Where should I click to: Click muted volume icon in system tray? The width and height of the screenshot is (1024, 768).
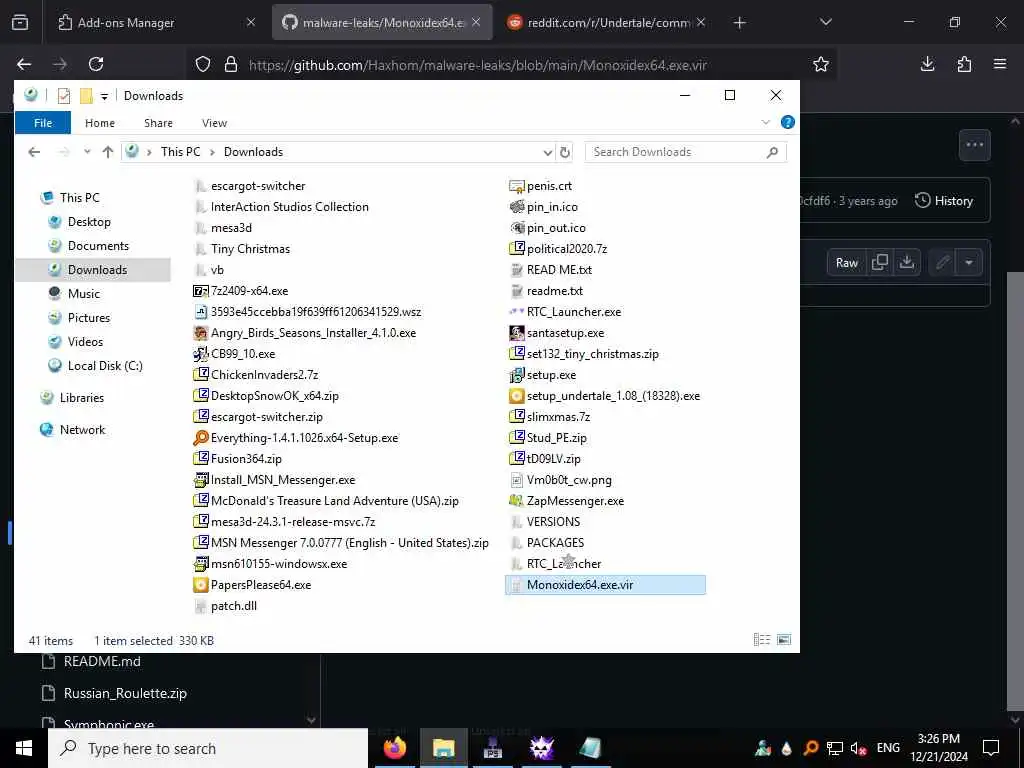click(x=858, y=748)
